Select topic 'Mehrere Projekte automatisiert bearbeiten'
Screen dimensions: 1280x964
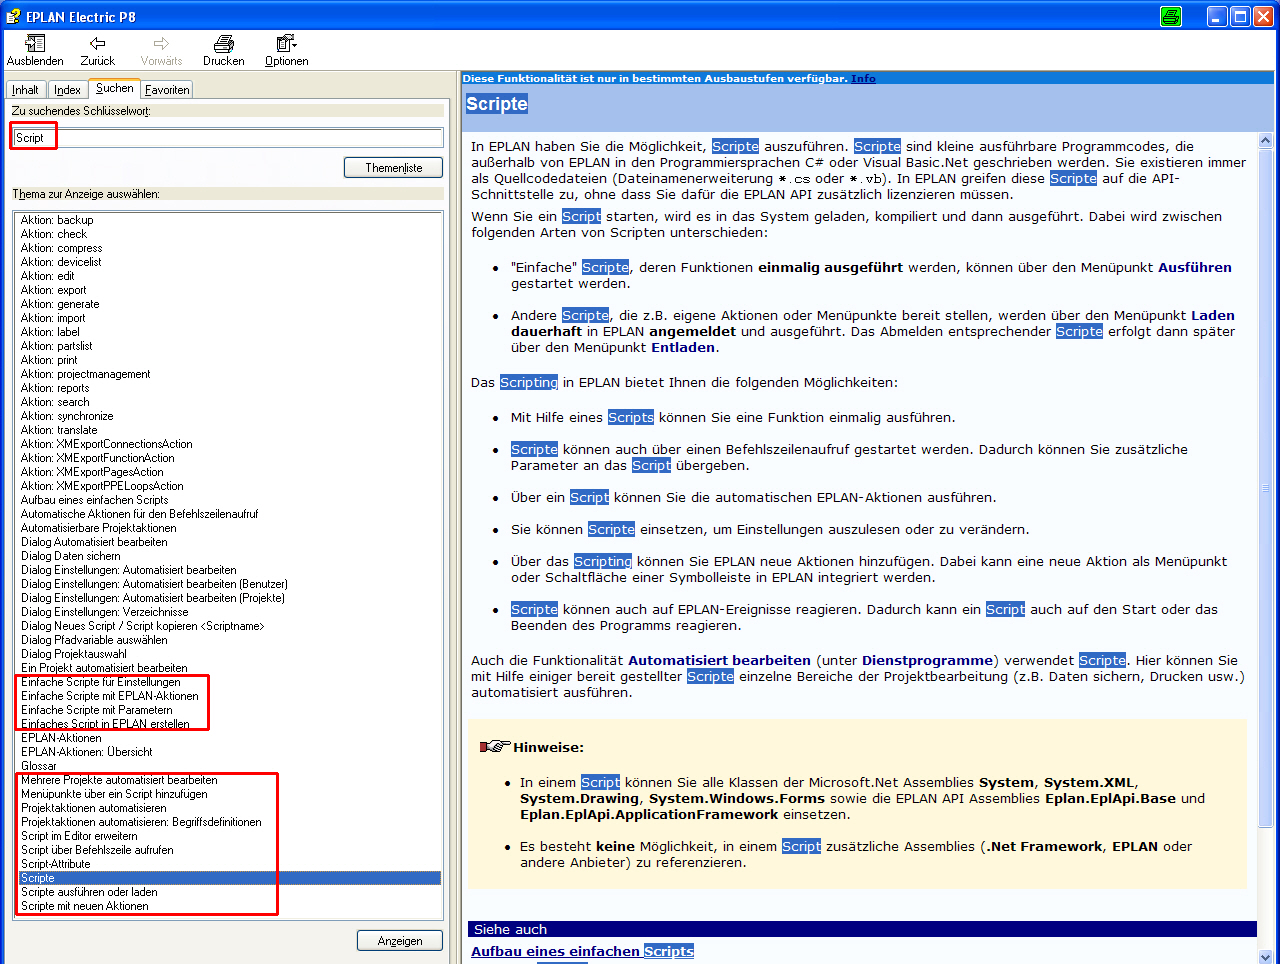click(119, 780)
